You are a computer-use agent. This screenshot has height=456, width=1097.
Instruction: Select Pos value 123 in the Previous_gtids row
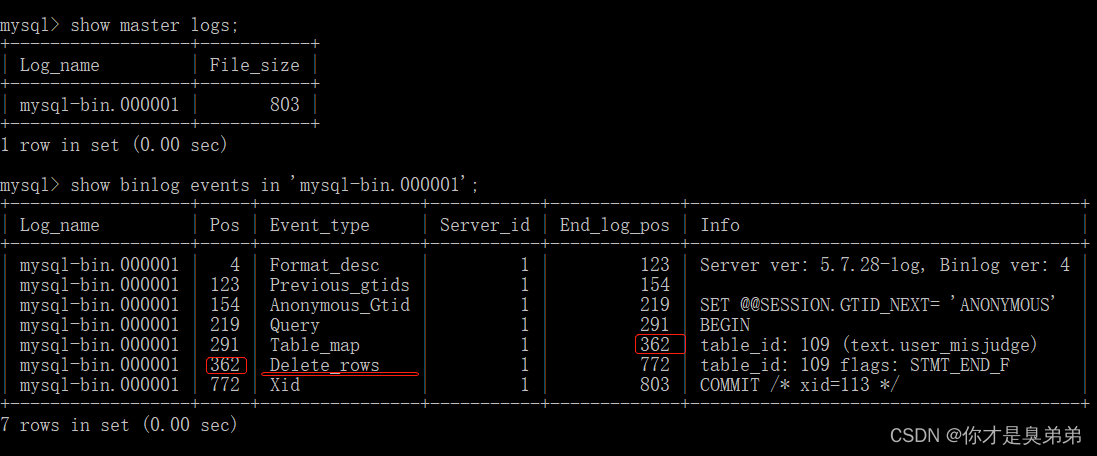tap(225, 285)
